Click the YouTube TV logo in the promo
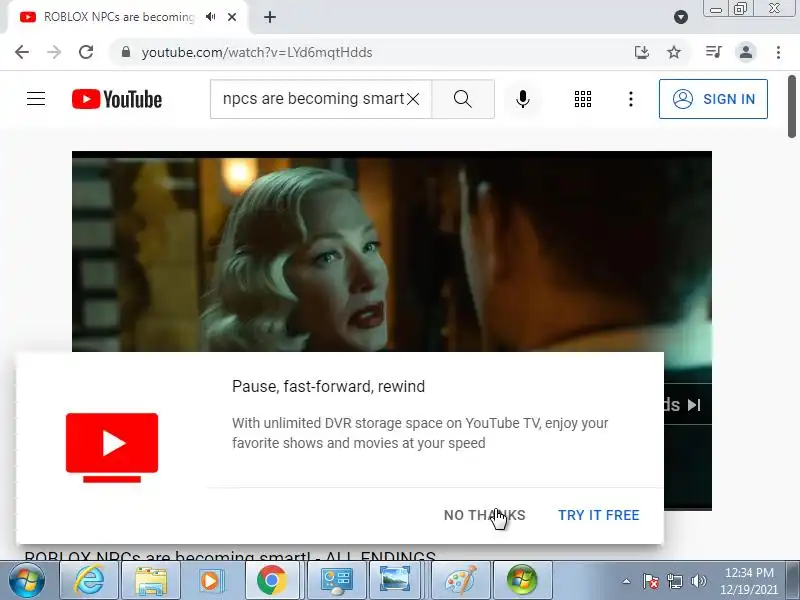This screenshot has height=600, width=800. (112, 447)
